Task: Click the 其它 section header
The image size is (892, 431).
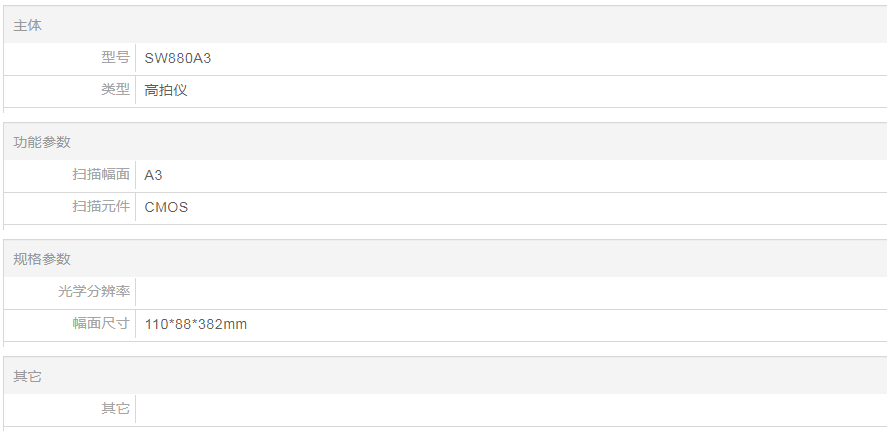Action: [x=28, y=376]
